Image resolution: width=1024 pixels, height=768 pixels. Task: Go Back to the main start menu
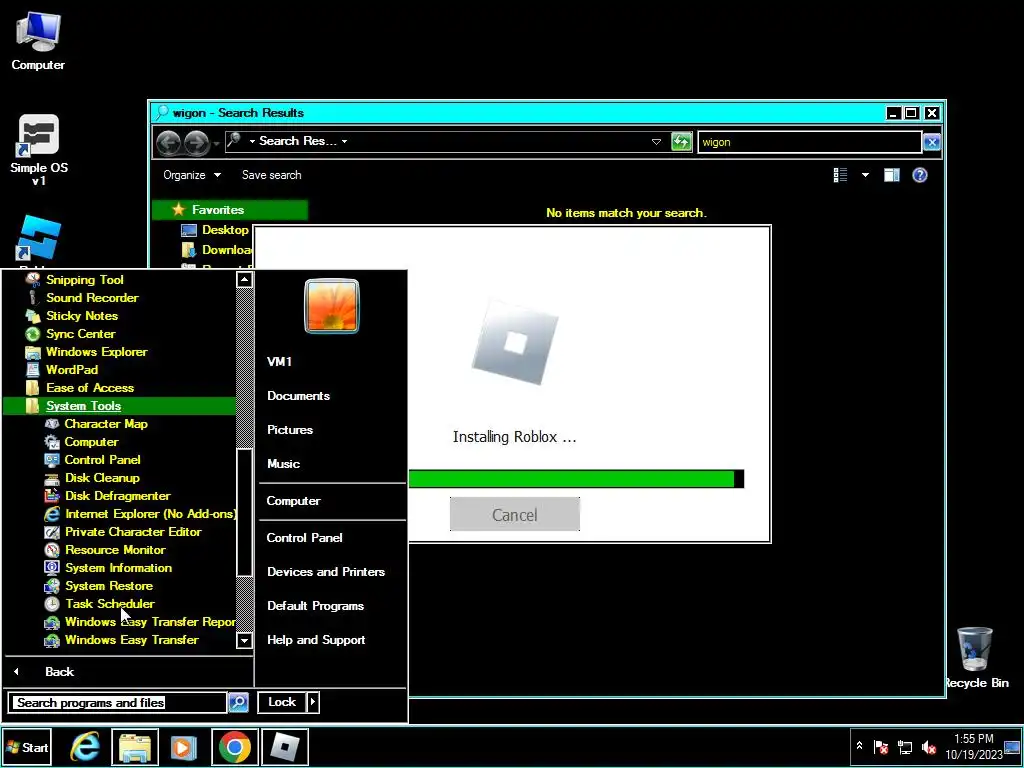[x=59, y=671]
